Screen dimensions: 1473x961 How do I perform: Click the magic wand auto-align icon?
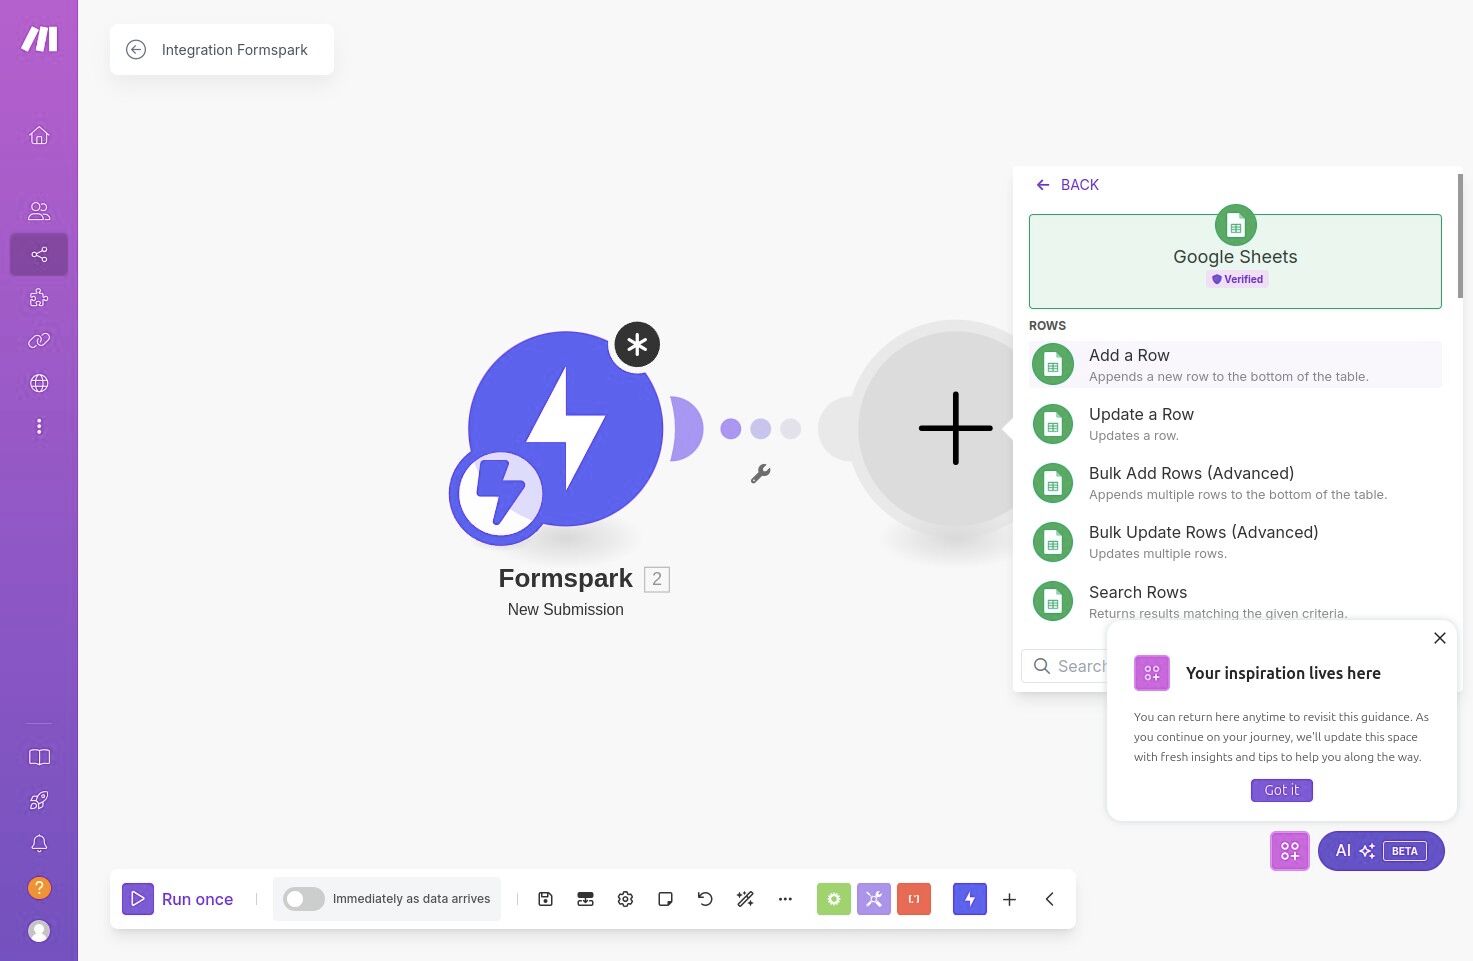745,899
